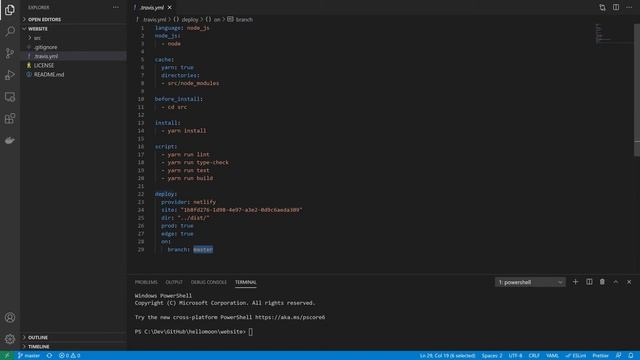Viewport: 640px width, 360px height.
Task: Click on in the breadcrumb
Action: pos(217,20)
